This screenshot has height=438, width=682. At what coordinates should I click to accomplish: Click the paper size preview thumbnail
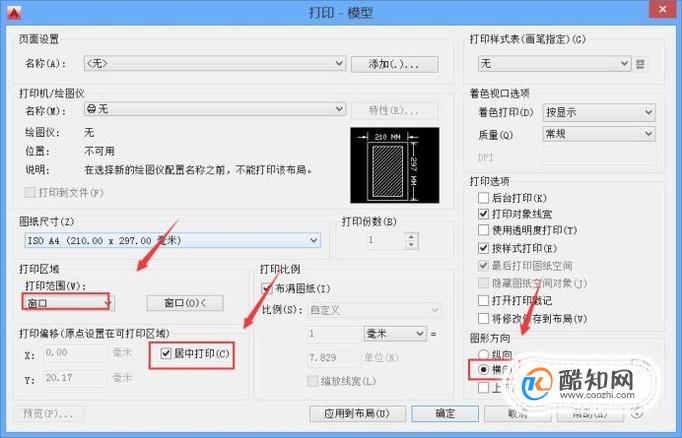pyautogui.click(x=394, y=165)
